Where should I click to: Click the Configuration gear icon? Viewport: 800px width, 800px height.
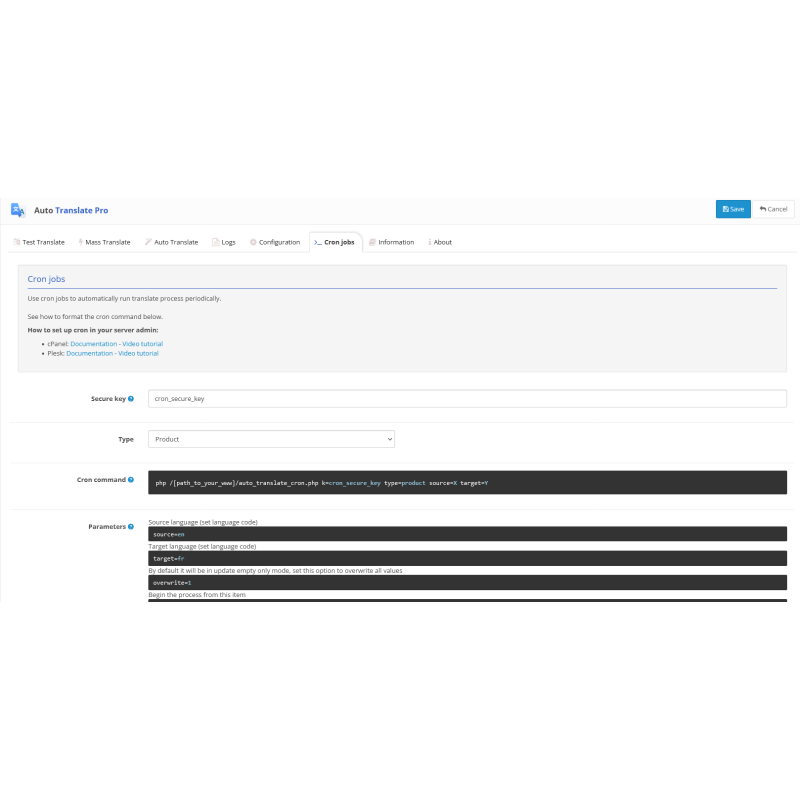click(x=252, y=241)
